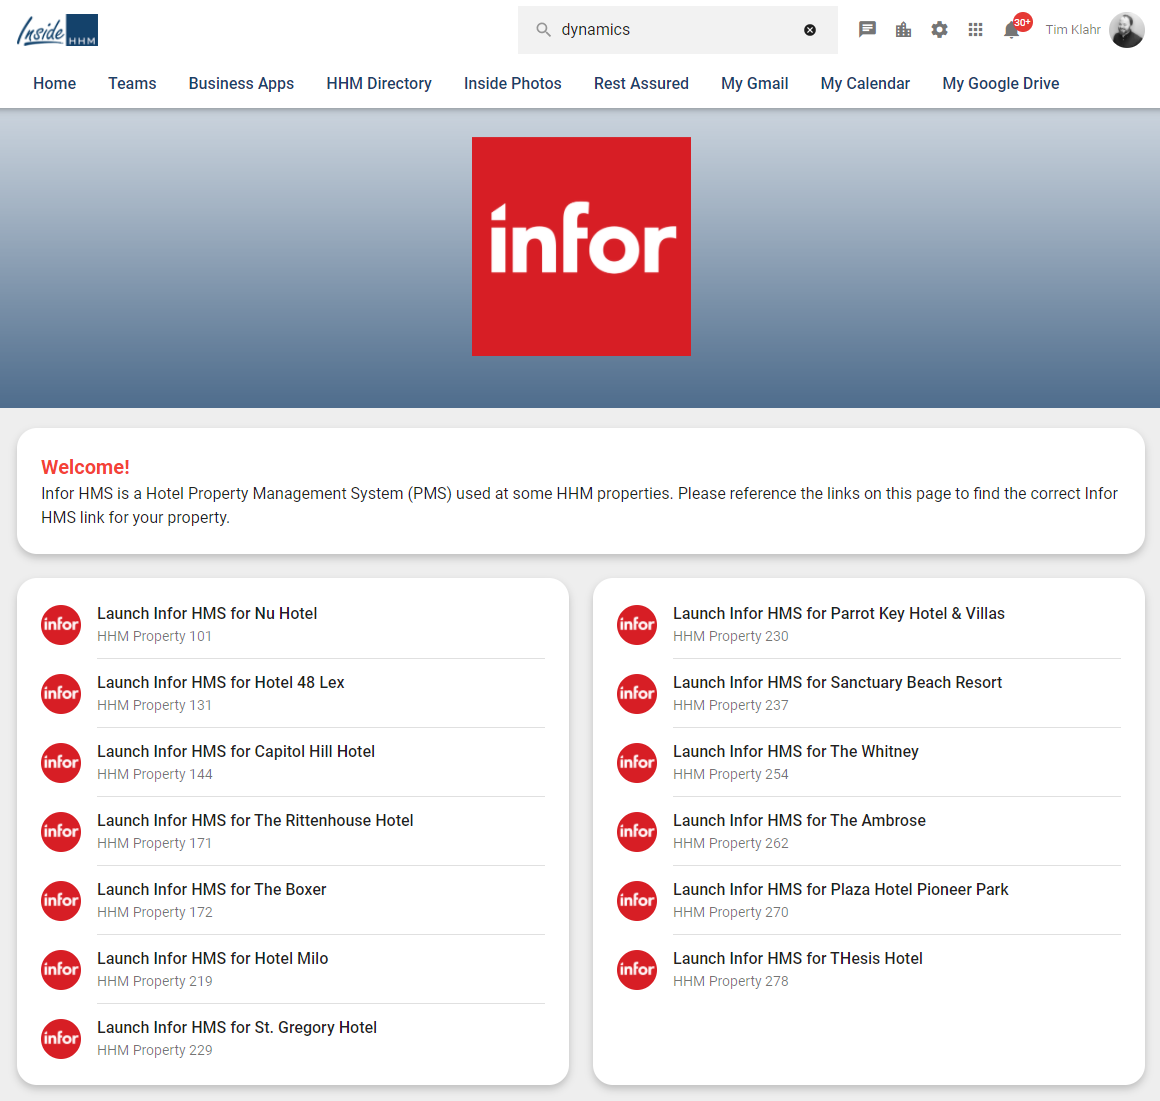1160x1101 pixels.
Task: Launch Infor HMS for St. Gregory Hotel
Action: pos(237,1028)
